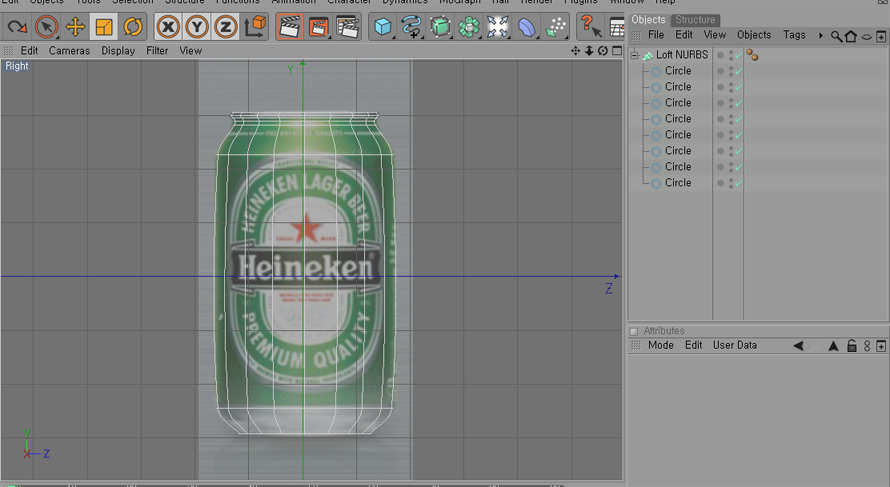890x487 pixels.
Task: Switch to the Structure tab
Action: 695,19
